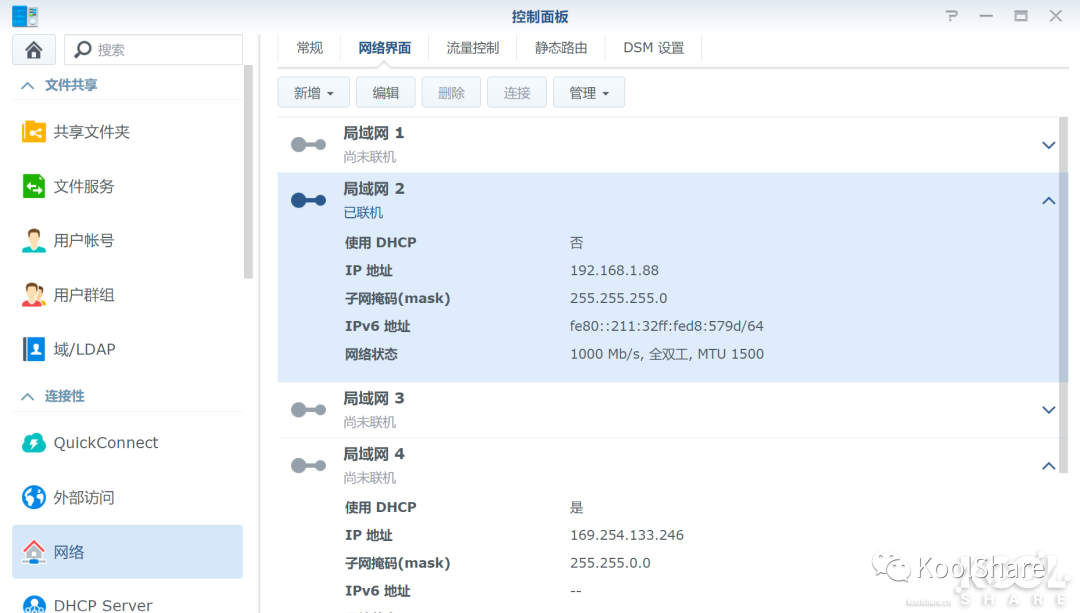Expand 局域网 1 details chevron
Image resolution: width=1080 pixels, height=613 pixels.
tap(1048, 145)
